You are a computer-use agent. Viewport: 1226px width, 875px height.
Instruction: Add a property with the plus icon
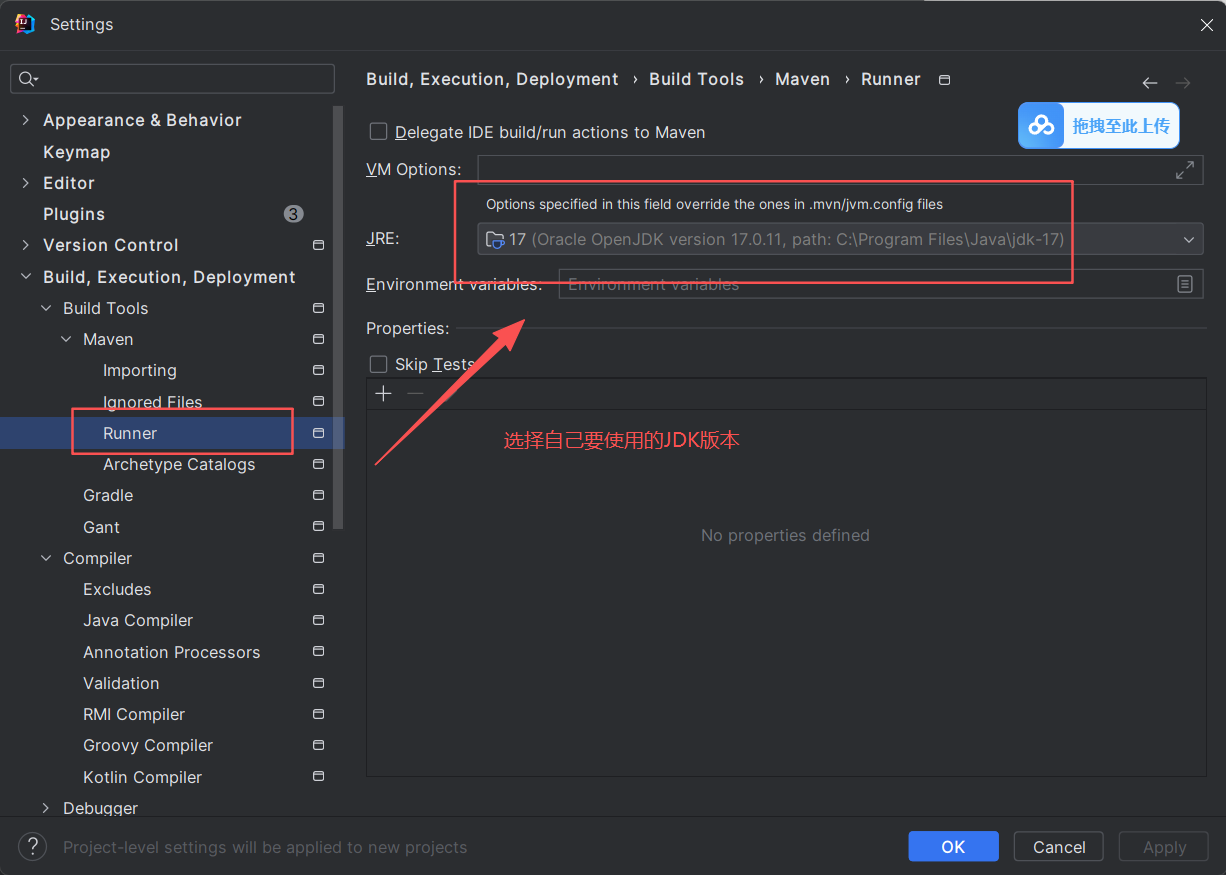pyautogui.click(x=383, y=394)
